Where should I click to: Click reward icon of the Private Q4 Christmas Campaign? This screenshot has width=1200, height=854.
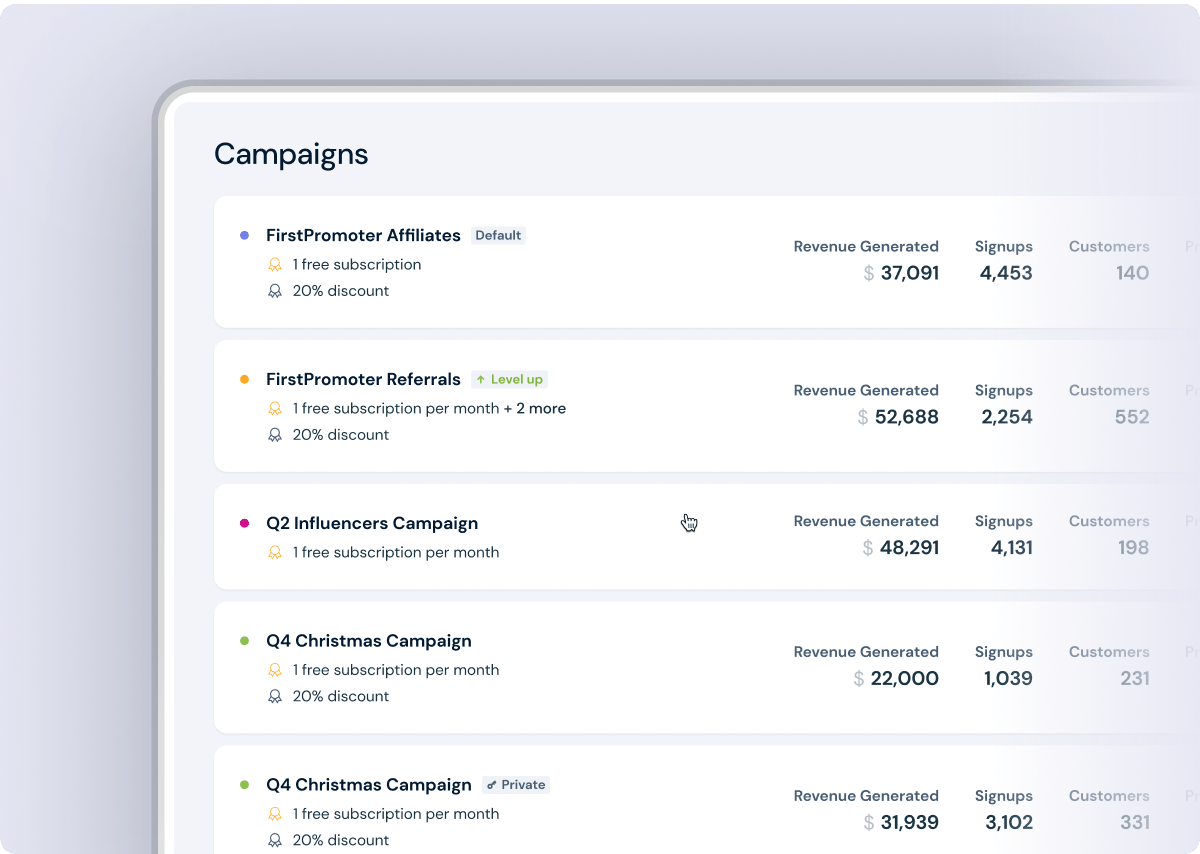pos(275,814)
